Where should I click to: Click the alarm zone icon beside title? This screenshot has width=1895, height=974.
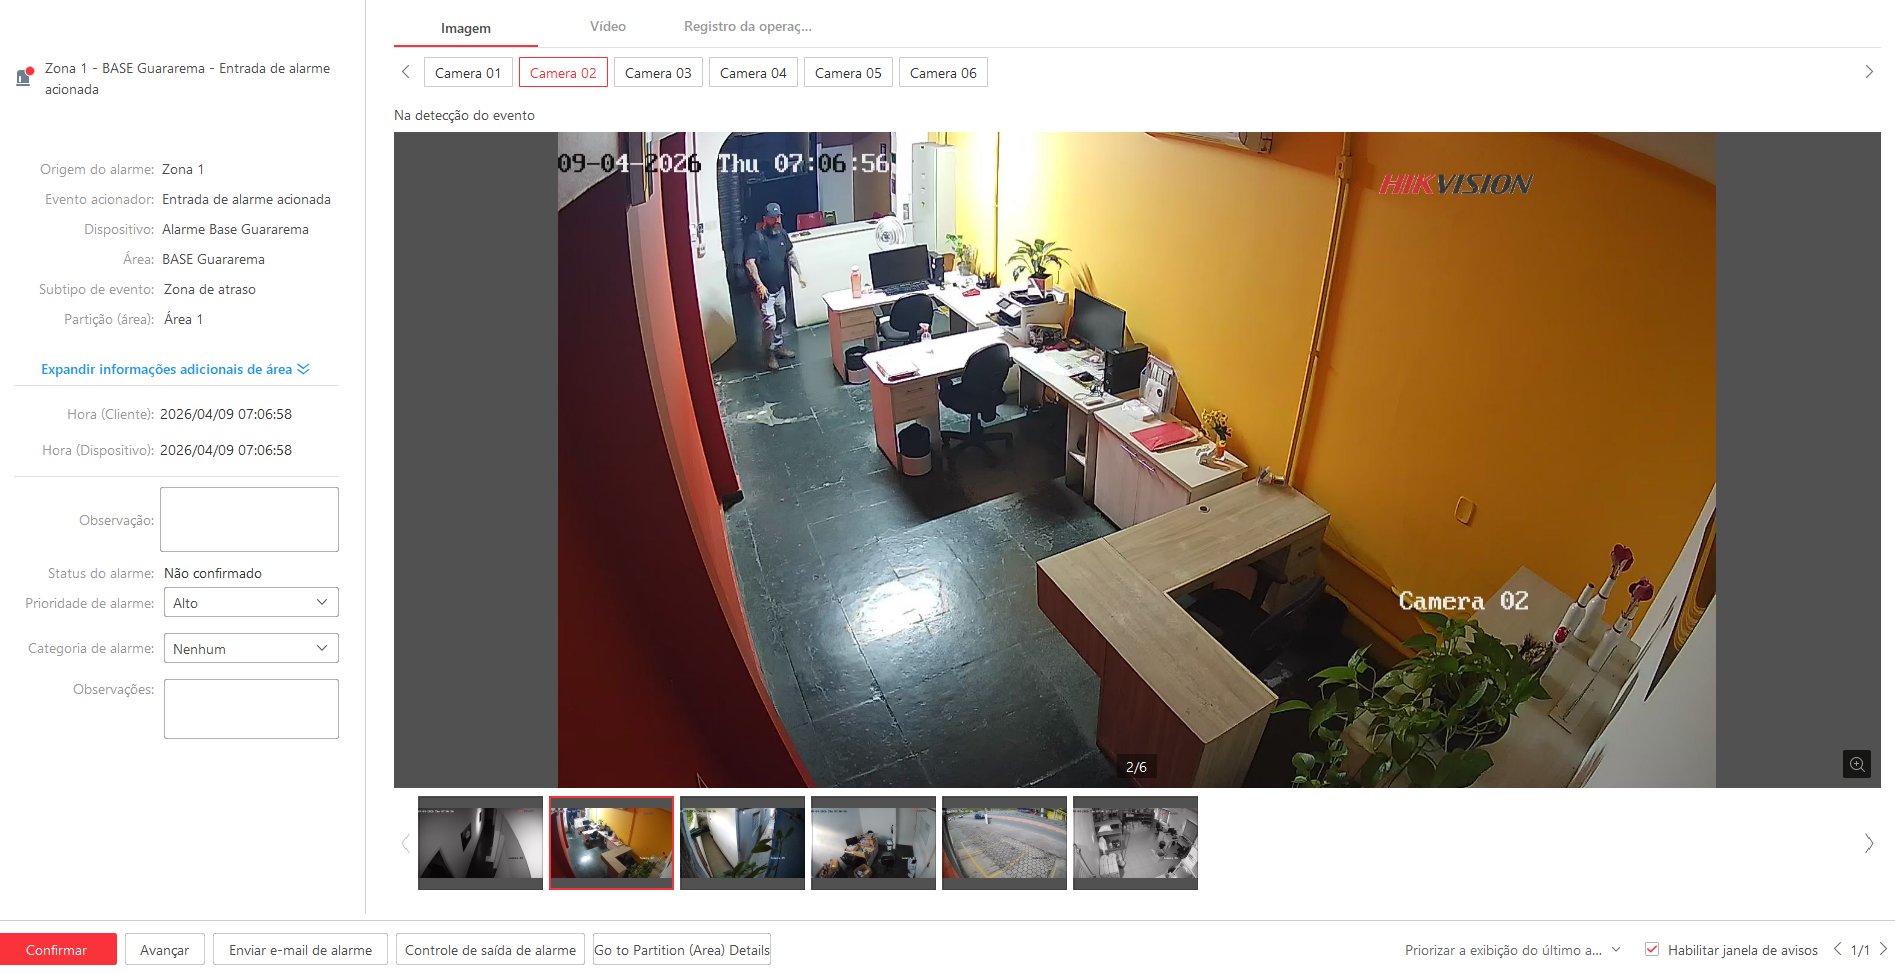[25, 77]
